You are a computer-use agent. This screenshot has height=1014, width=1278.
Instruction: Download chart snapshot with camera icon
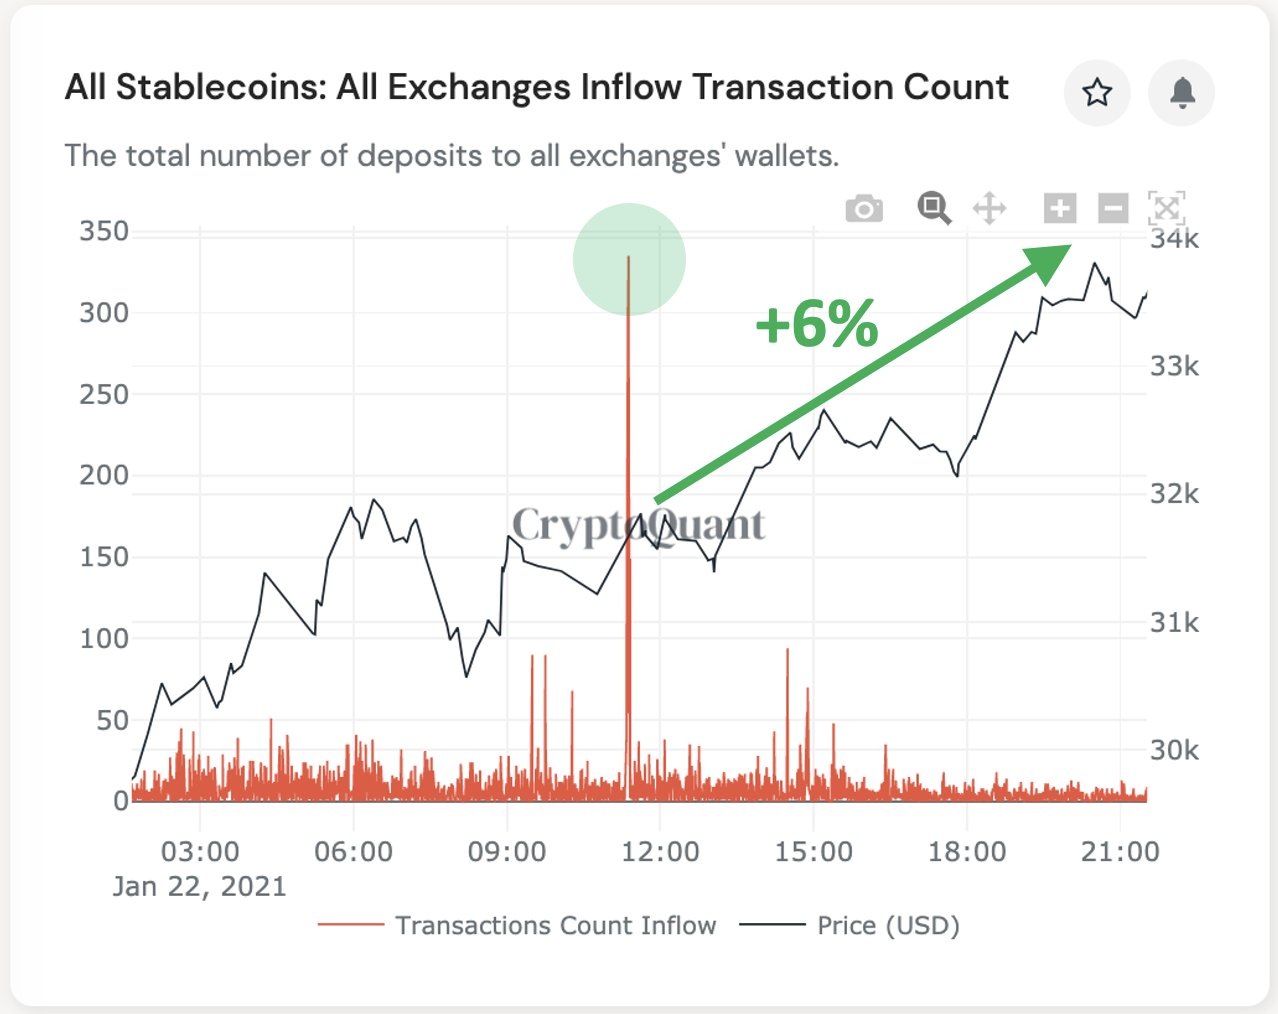[864, 209]
